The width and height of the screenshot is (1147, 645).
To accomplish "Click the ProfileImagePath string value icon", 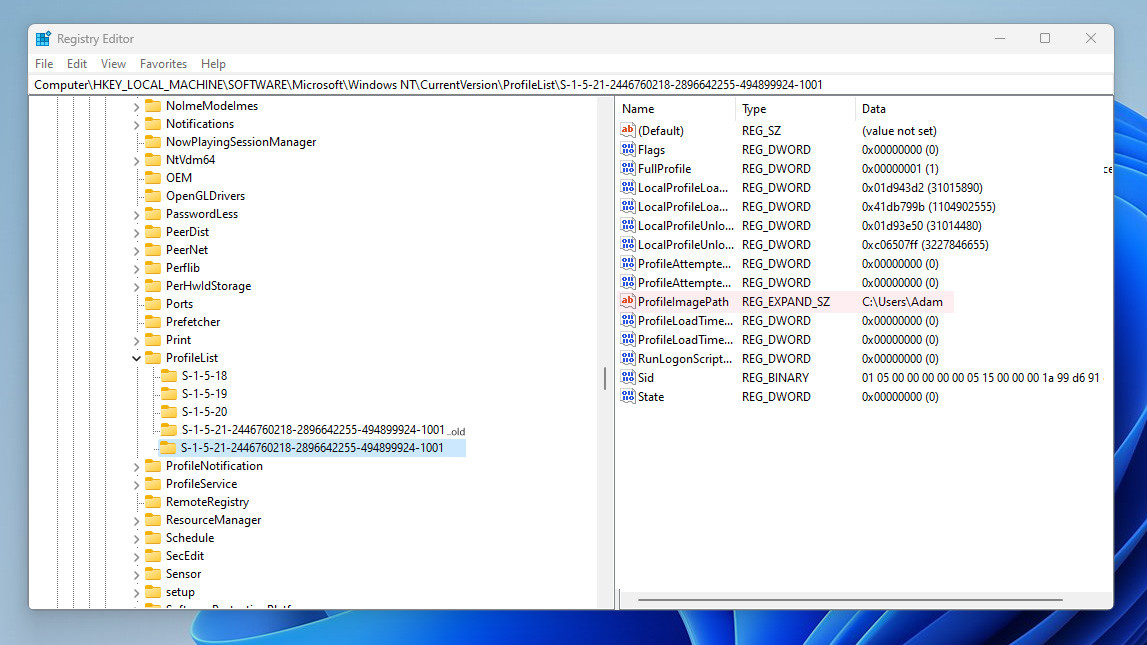I will point(628,301).
